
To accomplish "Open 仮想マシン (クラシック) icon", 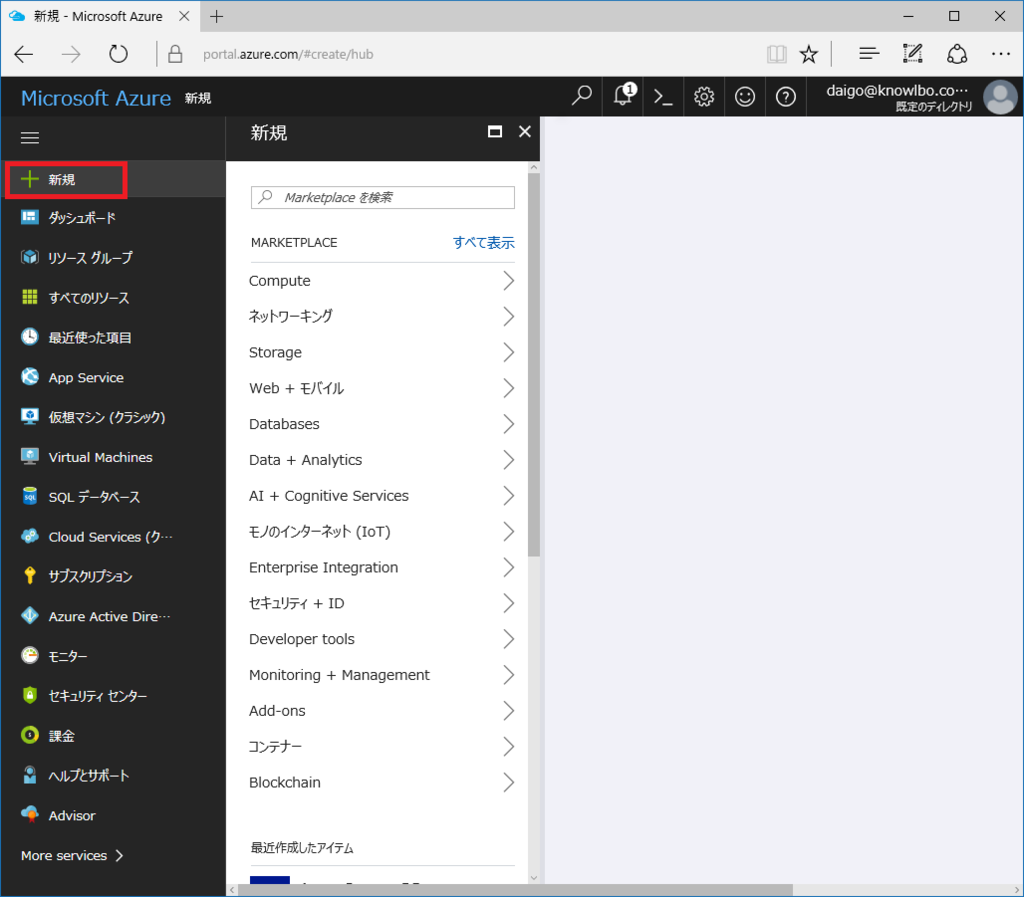I will [x=29, y=417].
